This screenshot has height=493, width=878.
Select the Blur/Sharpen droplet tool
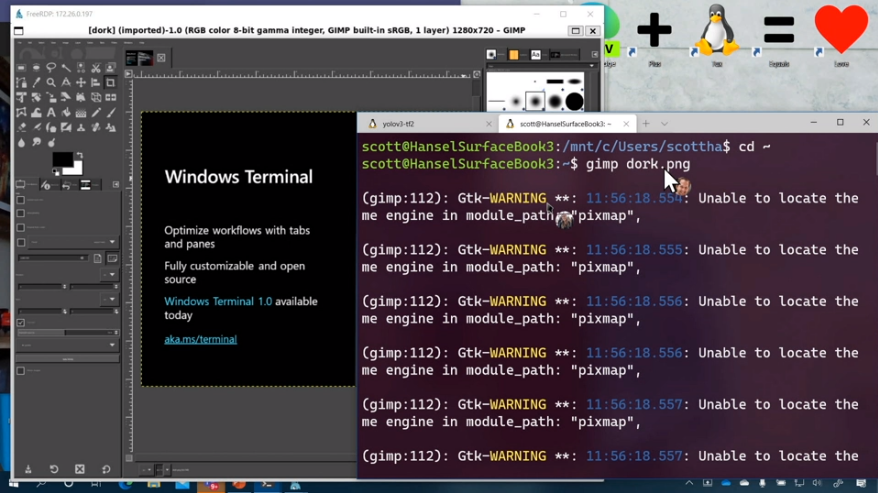tap(21, 143)
